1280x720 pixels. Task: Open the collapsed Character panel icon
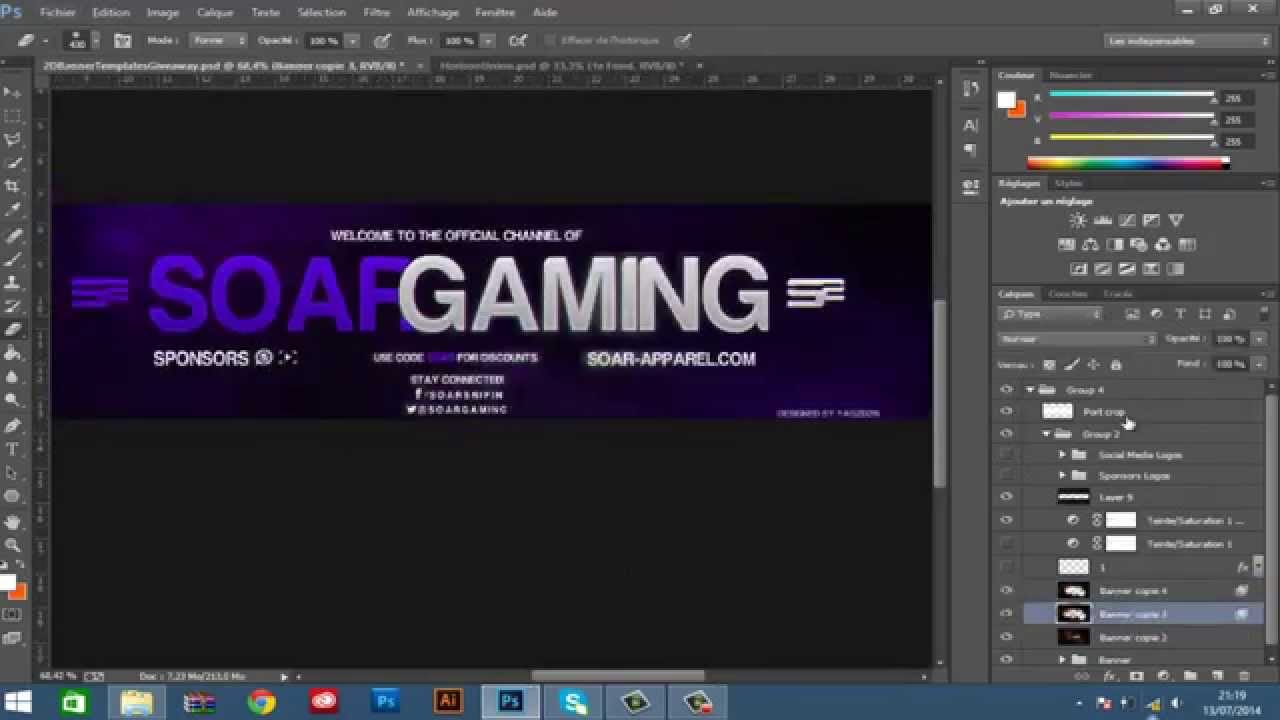tap(970, 125)
